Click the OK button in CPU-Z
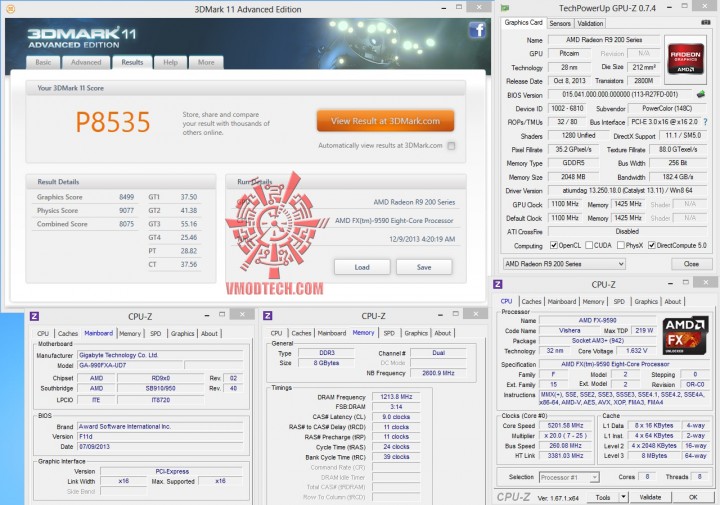 [693, 497]
